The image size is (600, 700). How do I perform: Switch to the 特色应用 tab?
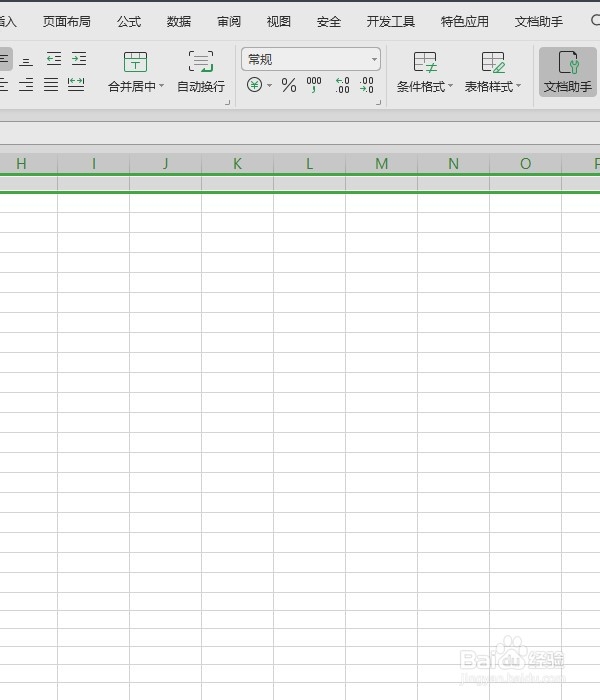pyautogui.click(x=465, y=21)
